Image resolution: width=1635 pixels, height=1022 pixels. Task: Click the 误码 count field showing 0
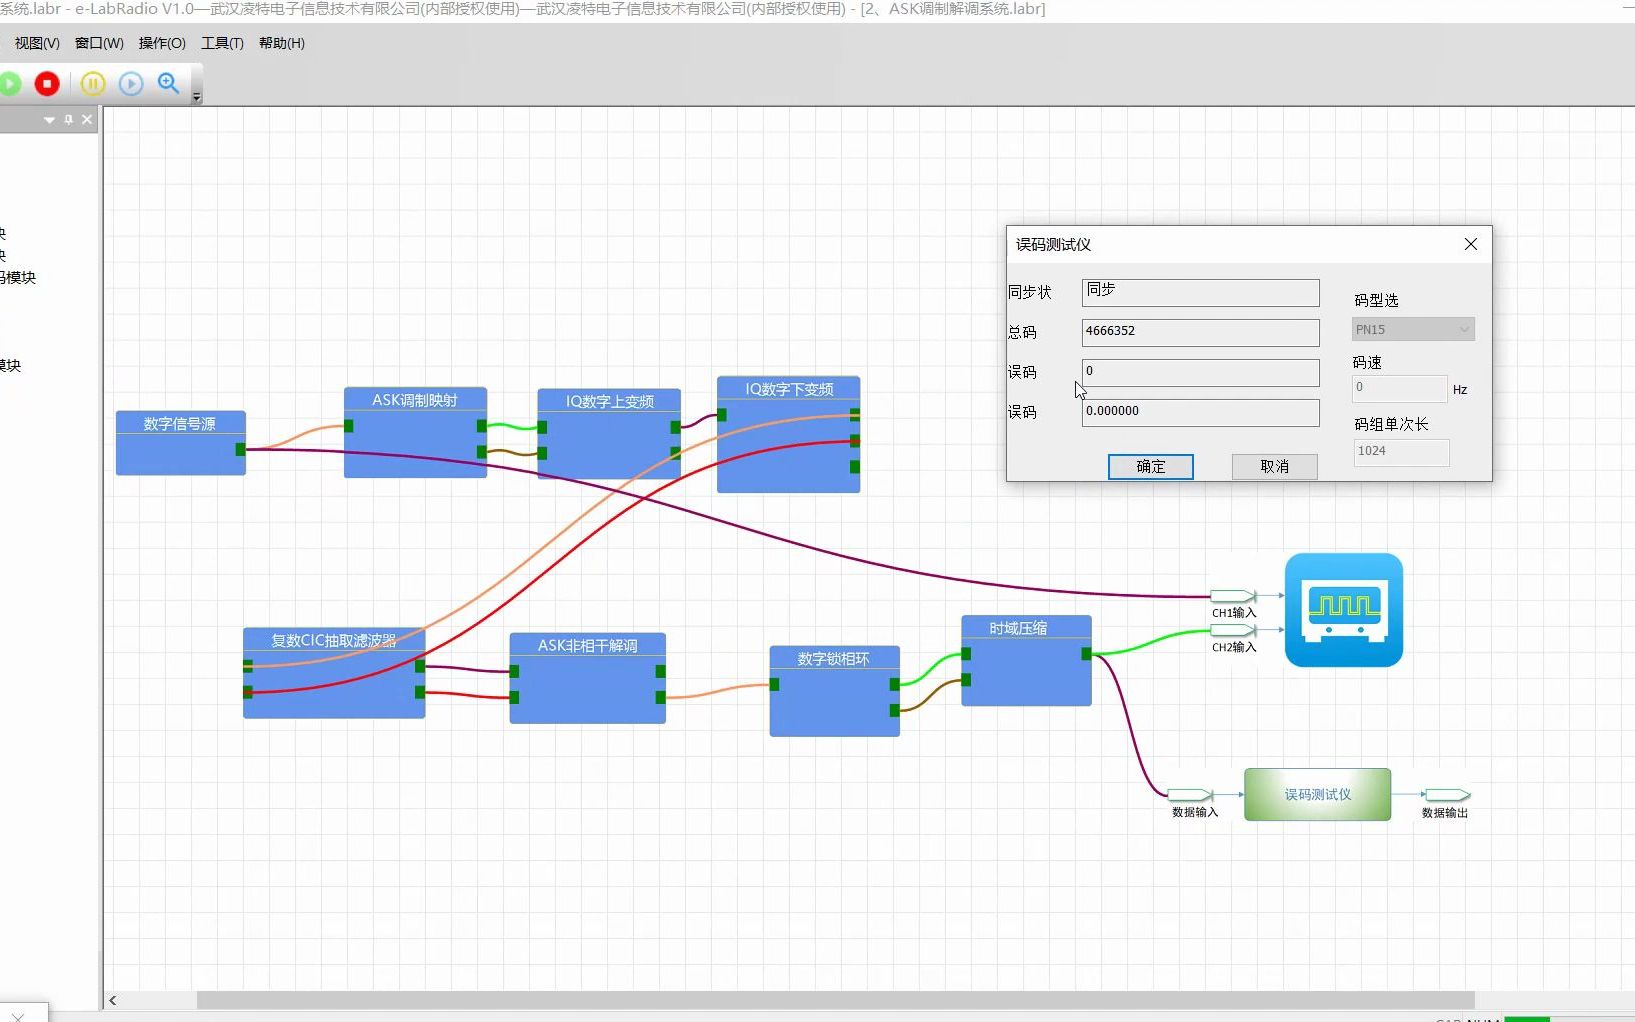pos(1200,372)
